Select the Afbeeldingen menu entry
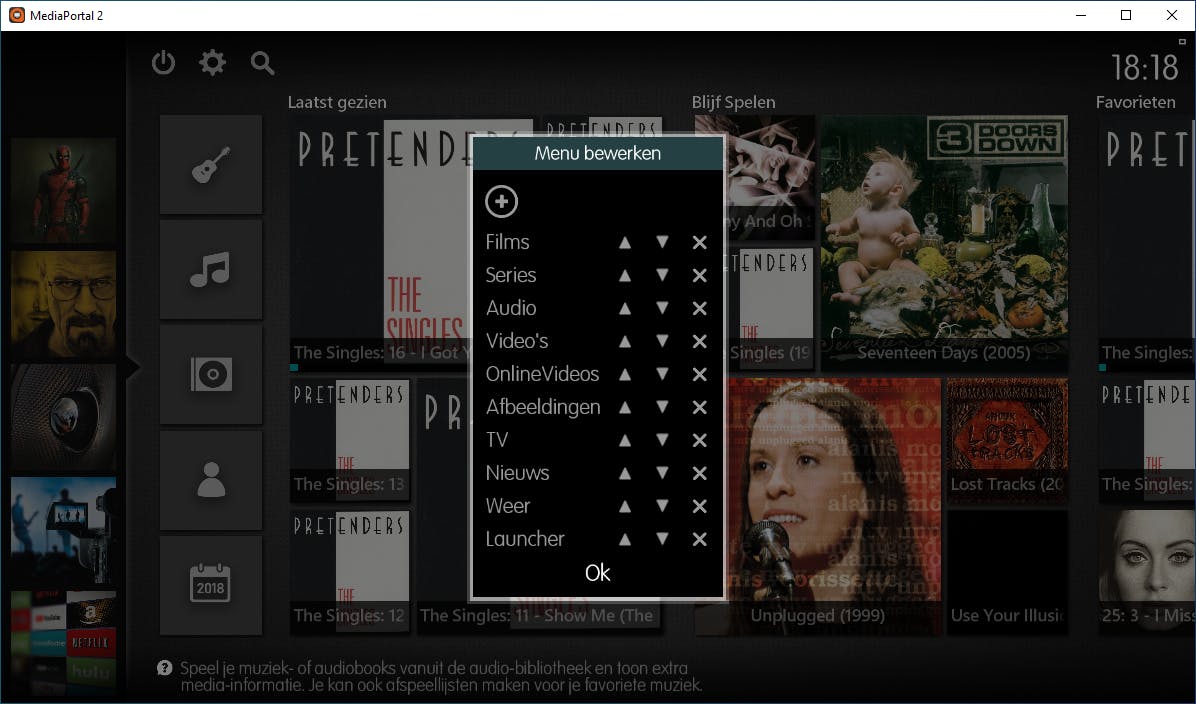The image size is (1196, 704). coord(543,408)
